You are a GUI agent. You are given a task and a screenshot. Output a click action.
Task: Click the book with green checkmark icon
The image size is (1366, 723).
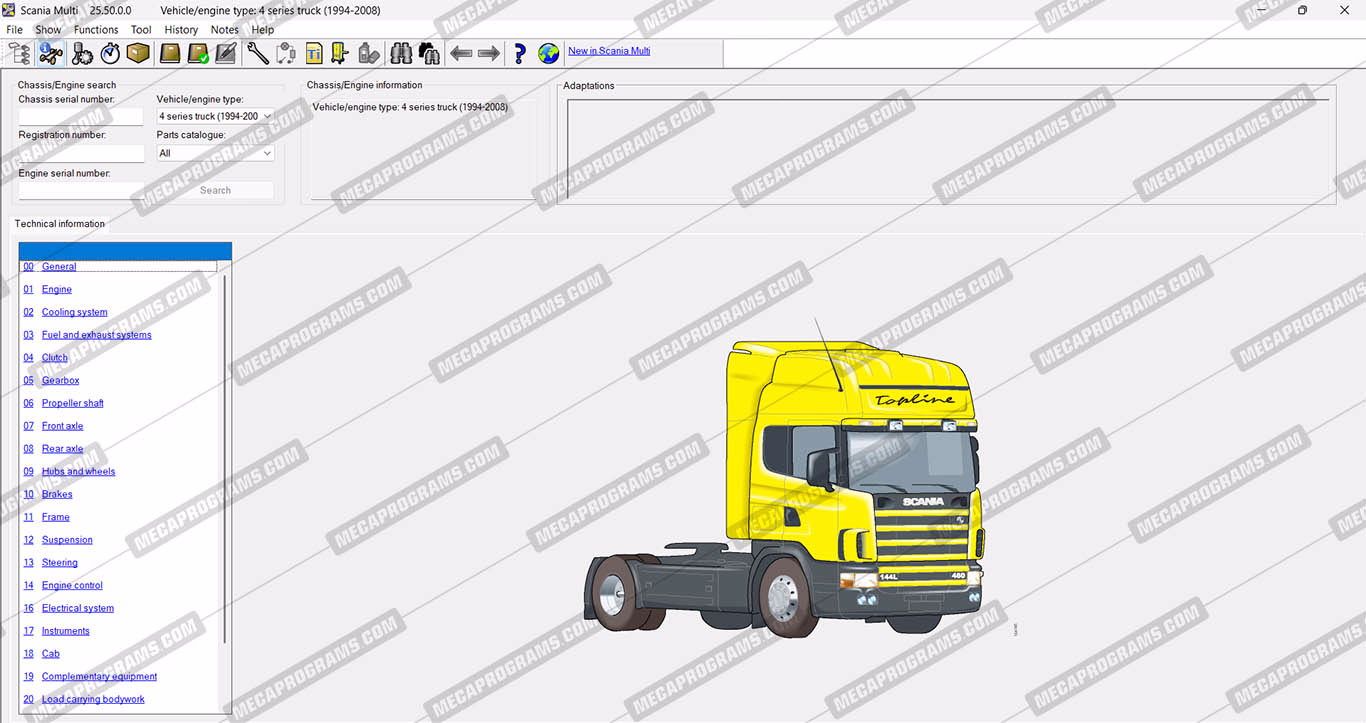[x=198, y=53]
